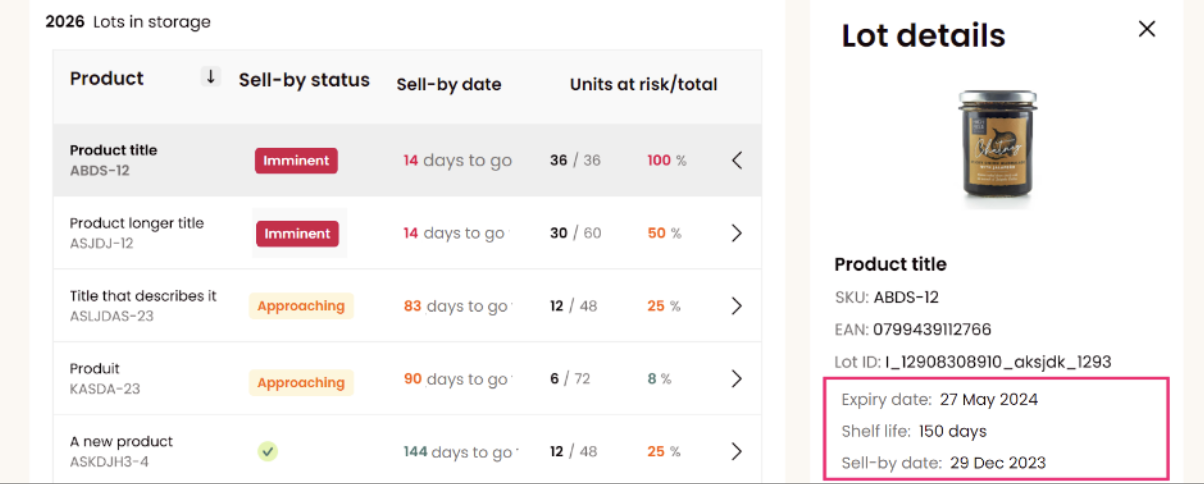Close the Lot details panel
1204x484 pixels.
pyautogui.click(x=1147, y=29)
